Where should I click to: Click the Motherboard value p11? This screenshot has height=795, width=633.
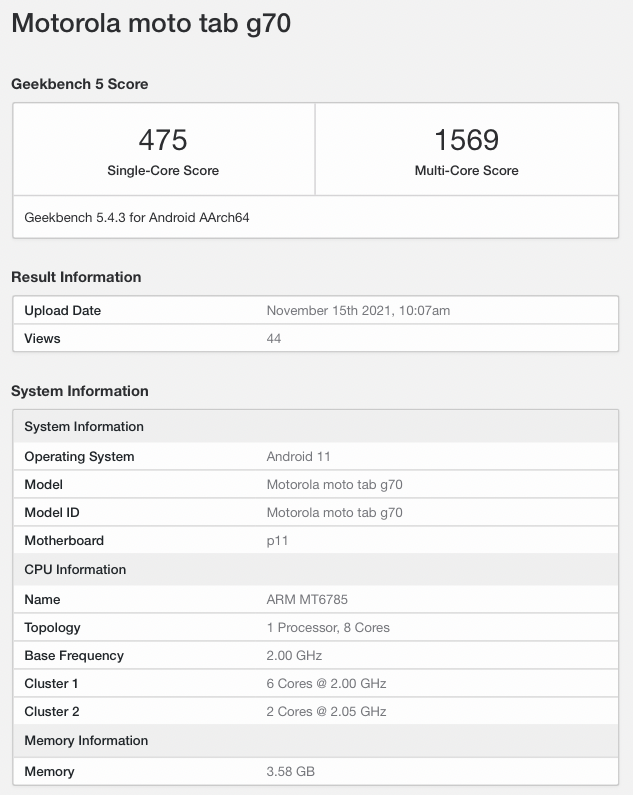276,541
